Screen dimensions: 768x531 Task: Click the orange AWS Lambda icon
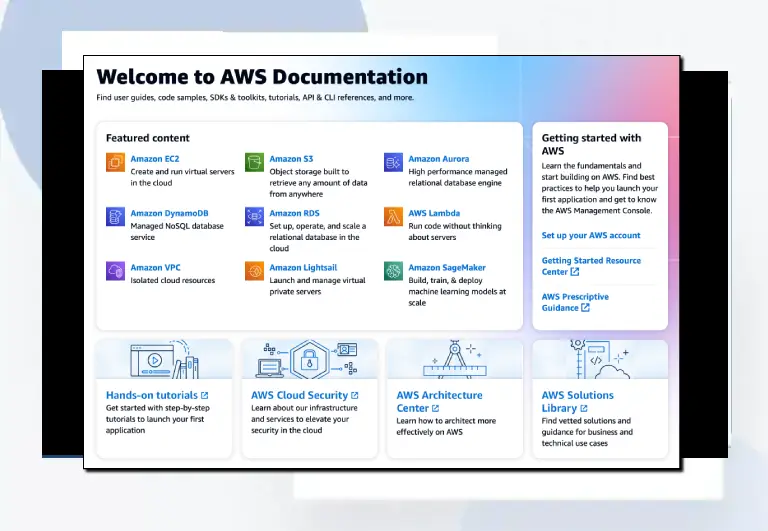pos(393,217)
